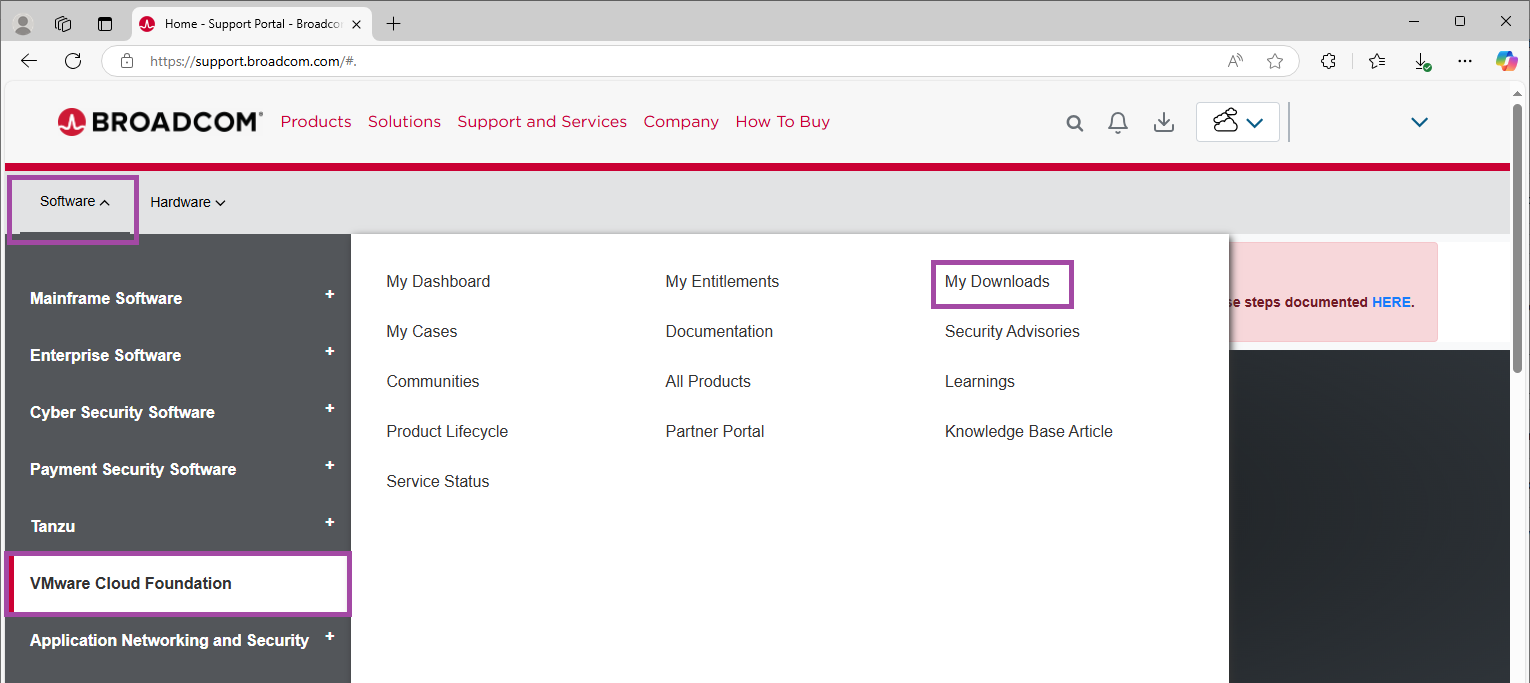Image resolution: width=1530 pixels, height=683 pixels.
Task: Go to My Entitlements
Action: coord(722,282)
